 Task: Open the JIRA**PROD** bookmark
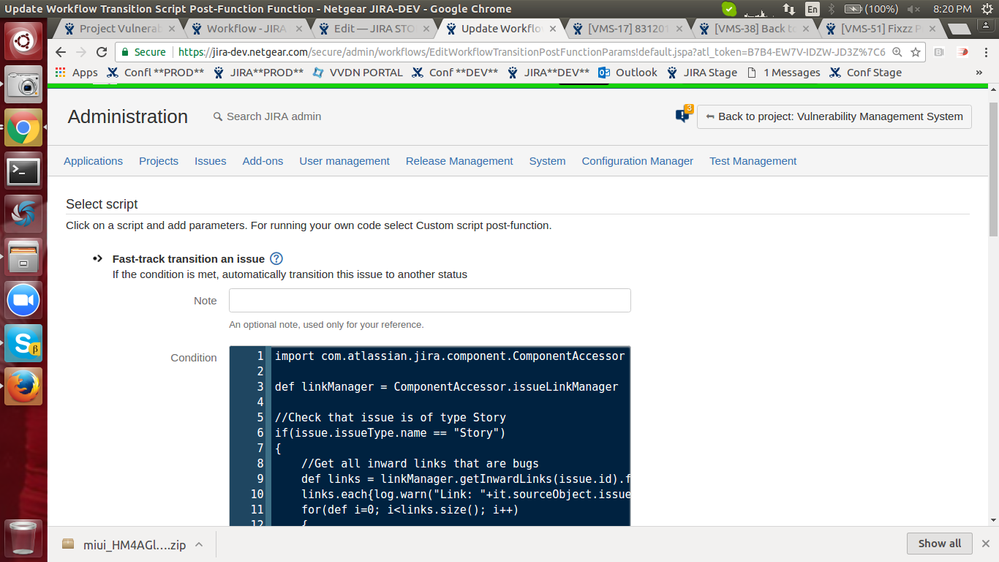(x=259, y=73)
